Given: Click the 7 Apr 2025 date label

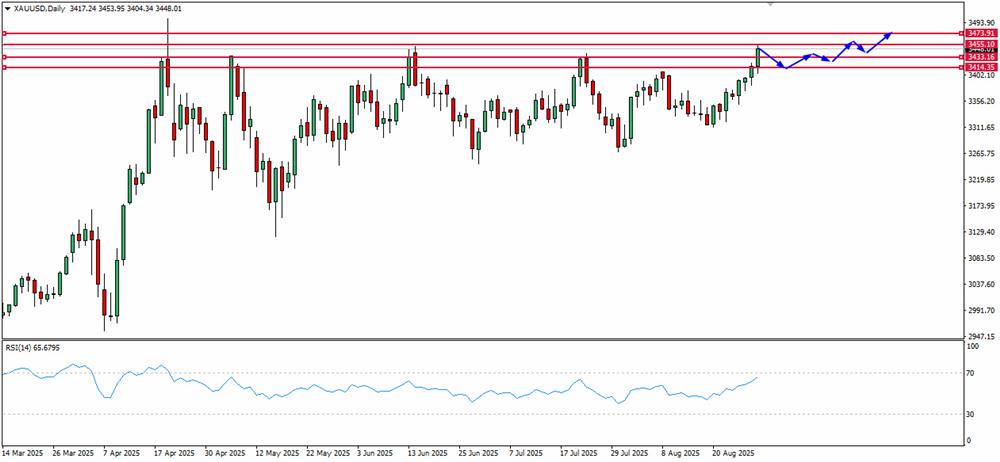Looking at the screenshot, I should tap(123, 452).
